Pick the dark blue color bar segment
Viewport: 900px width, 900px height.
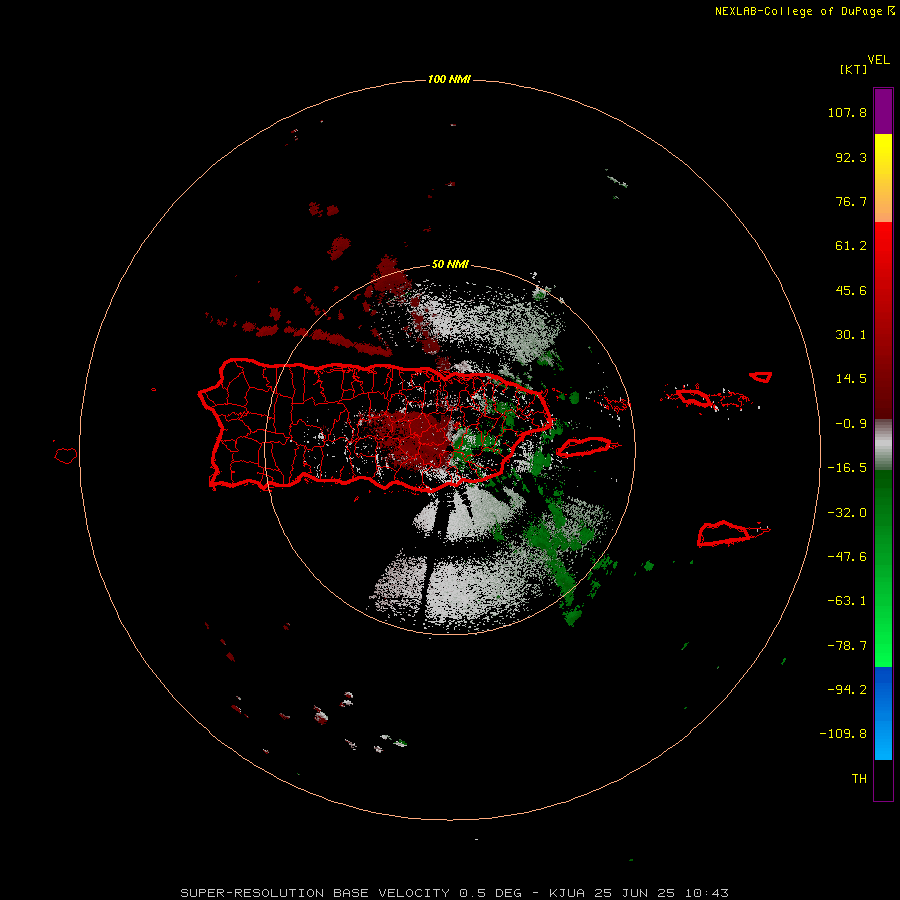click(883, 689)
